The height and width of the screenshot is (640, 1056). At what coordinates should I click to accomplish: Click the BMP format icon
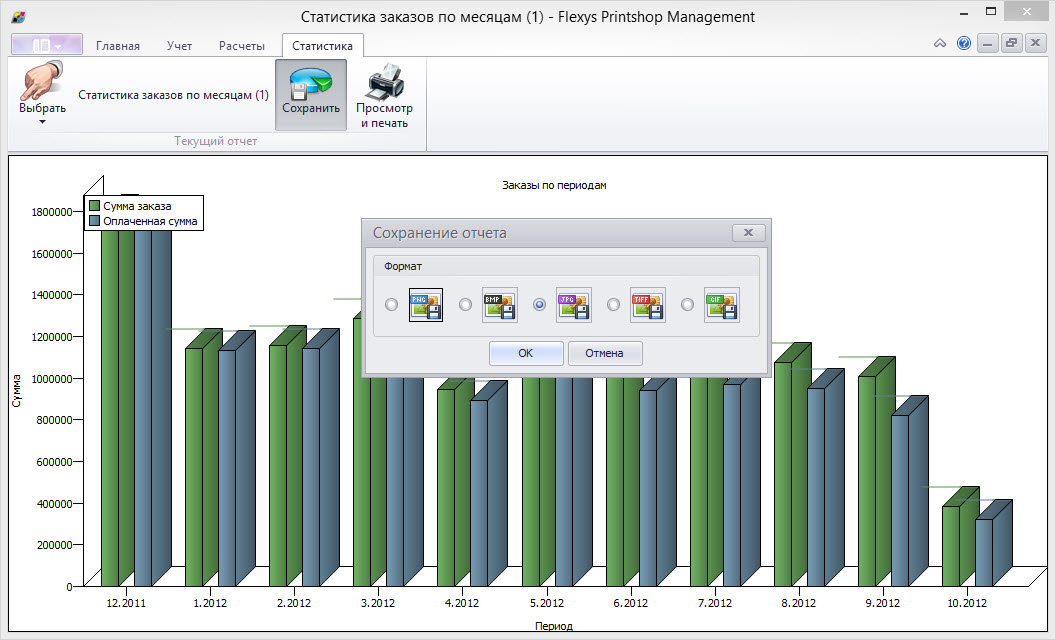point(500,305)
